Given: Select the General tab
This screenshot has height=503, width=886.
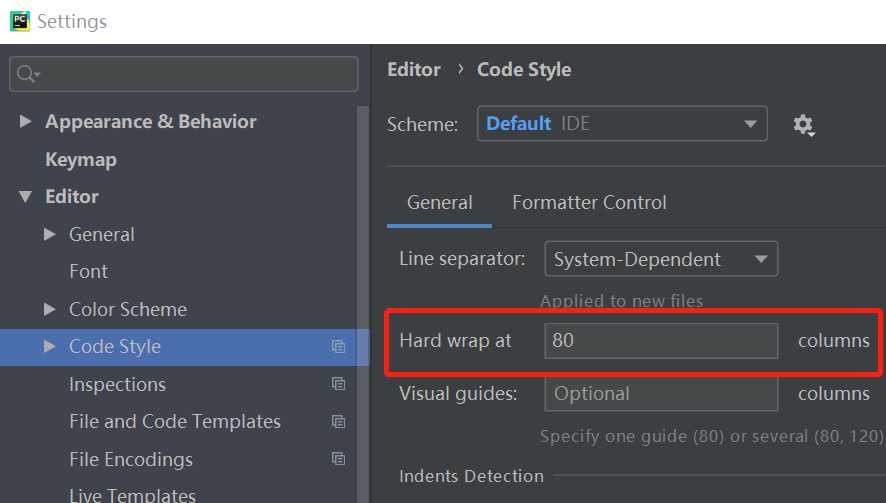Looking at the screenshot, I should coord(439,203).
